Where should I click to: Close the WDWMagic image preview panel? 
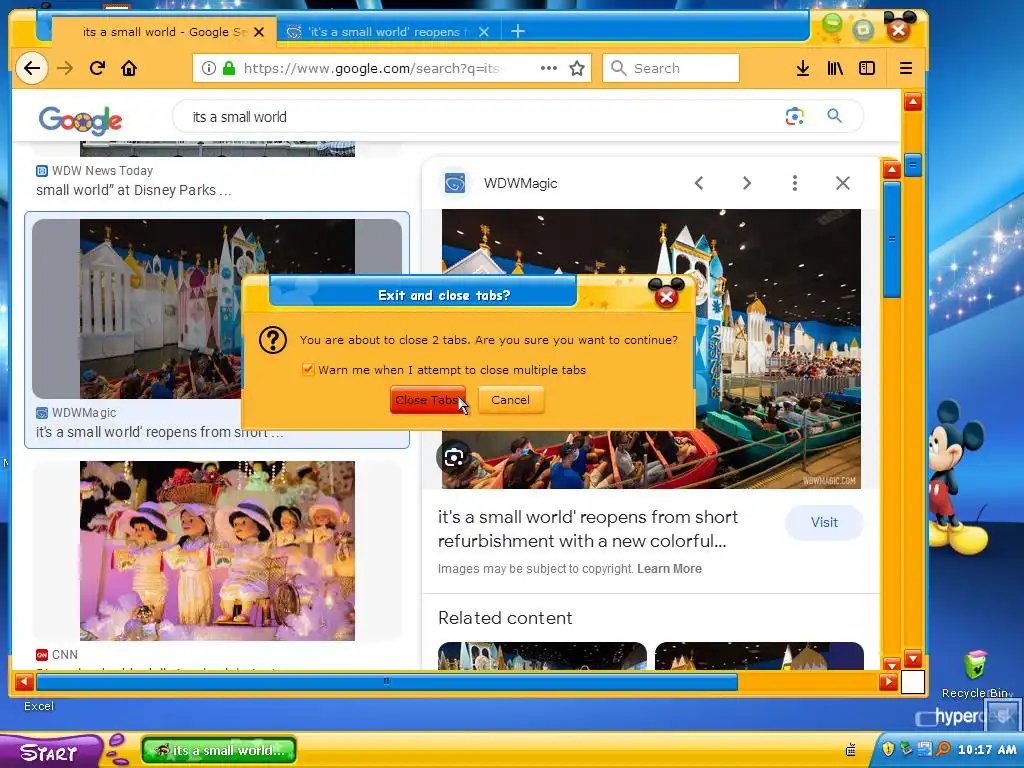843,183
